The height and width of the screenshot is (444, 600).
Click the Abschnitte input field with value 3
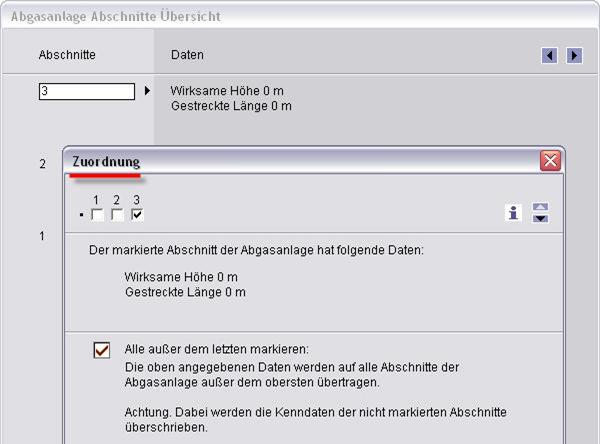(x=87, y=91)
